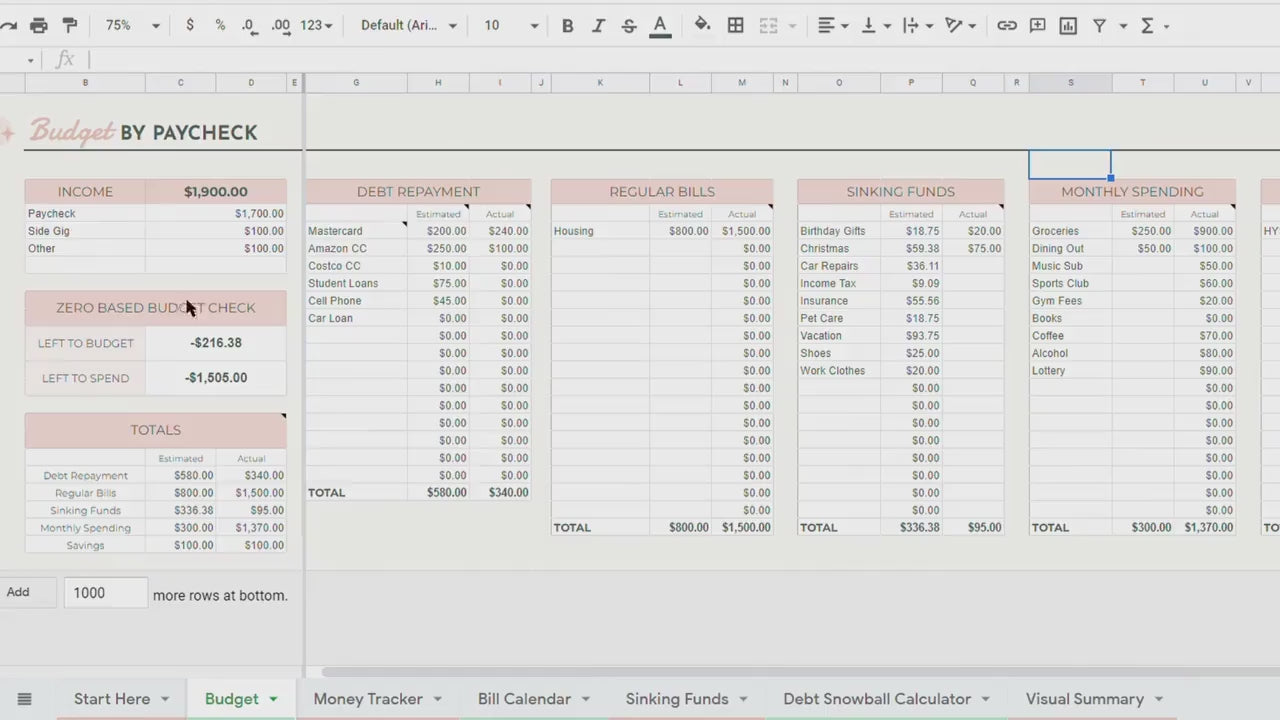Viewport: 1280px width, 720px height.
Task: Click the Print icon
Action: pos(38,25)
